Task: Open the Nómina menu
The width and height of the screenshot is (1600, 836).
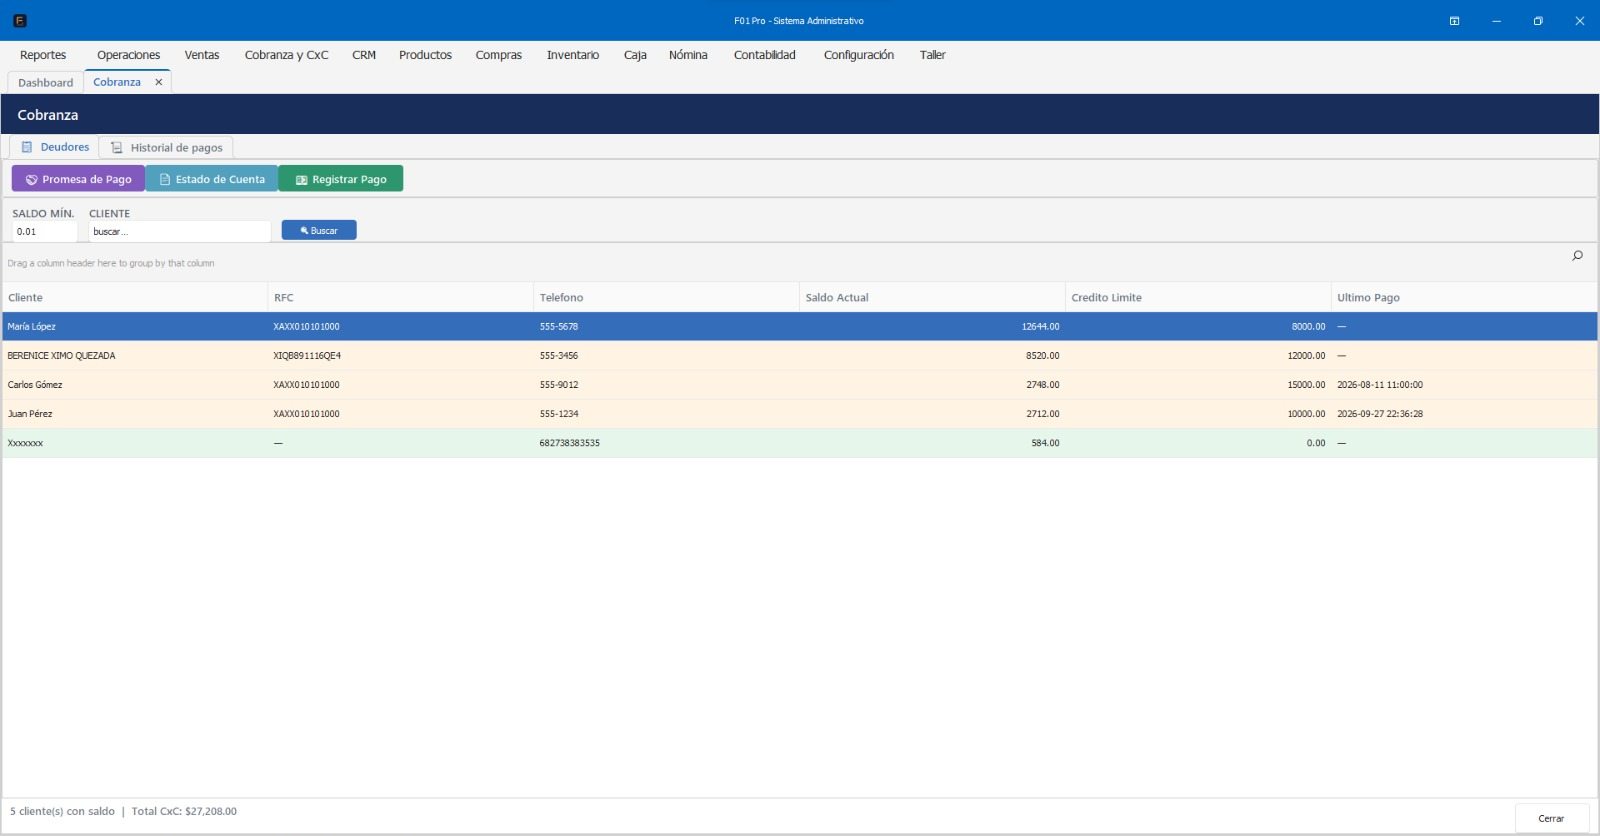Action: pyautogui.click(x=688, y=55)
